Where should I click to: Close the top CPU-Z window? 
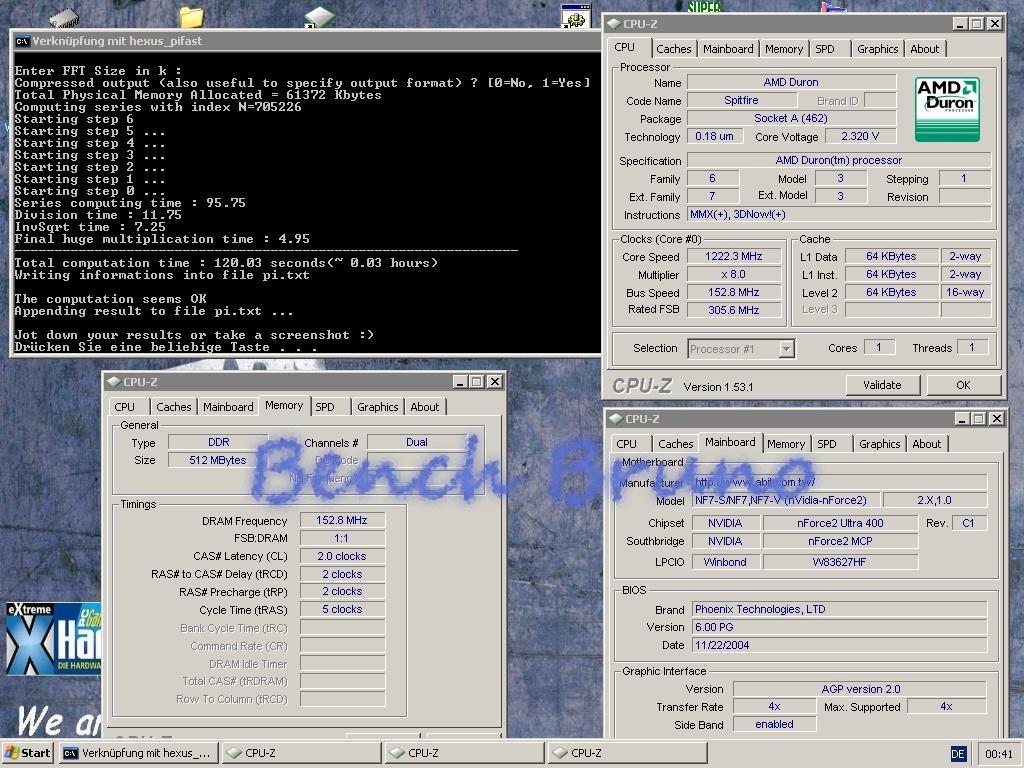pyautogui.click(x=995, y=24)
